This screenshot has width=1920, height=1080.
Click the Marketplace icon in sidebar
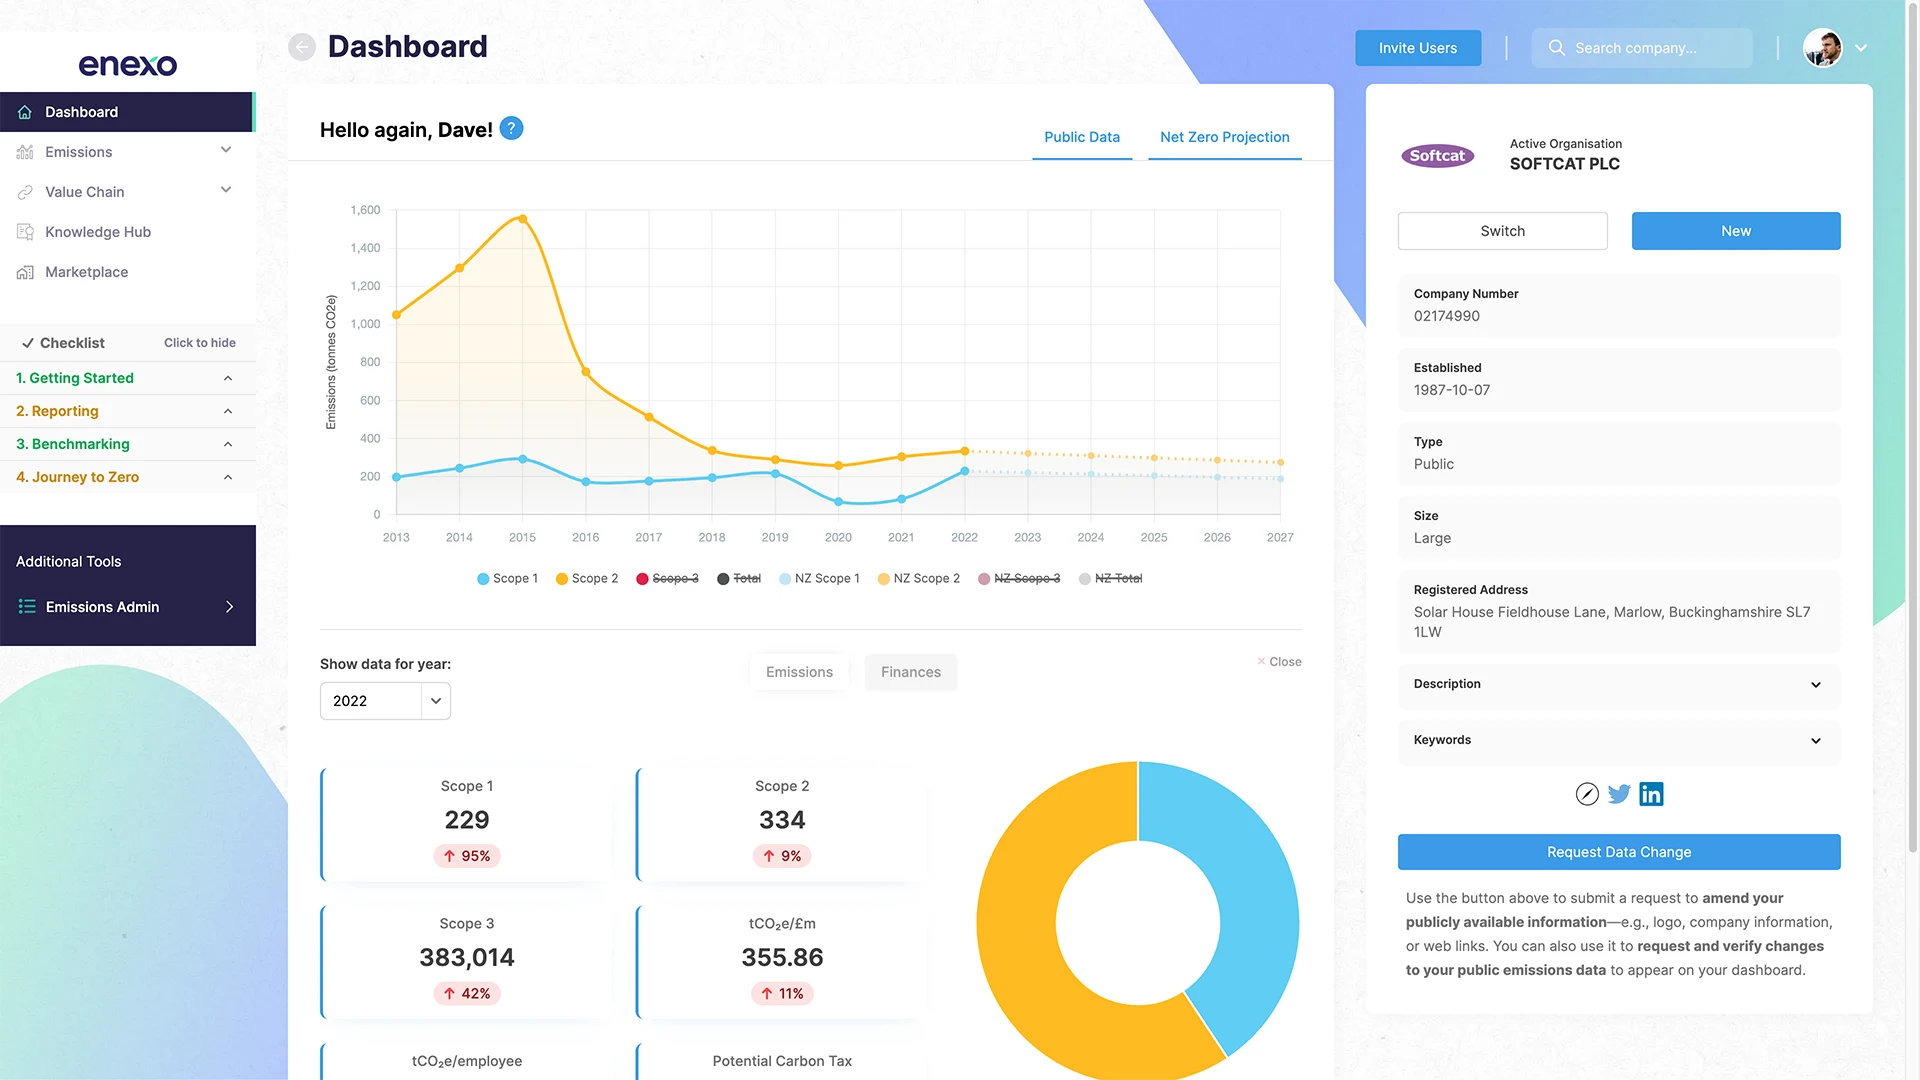coord(25,272)
